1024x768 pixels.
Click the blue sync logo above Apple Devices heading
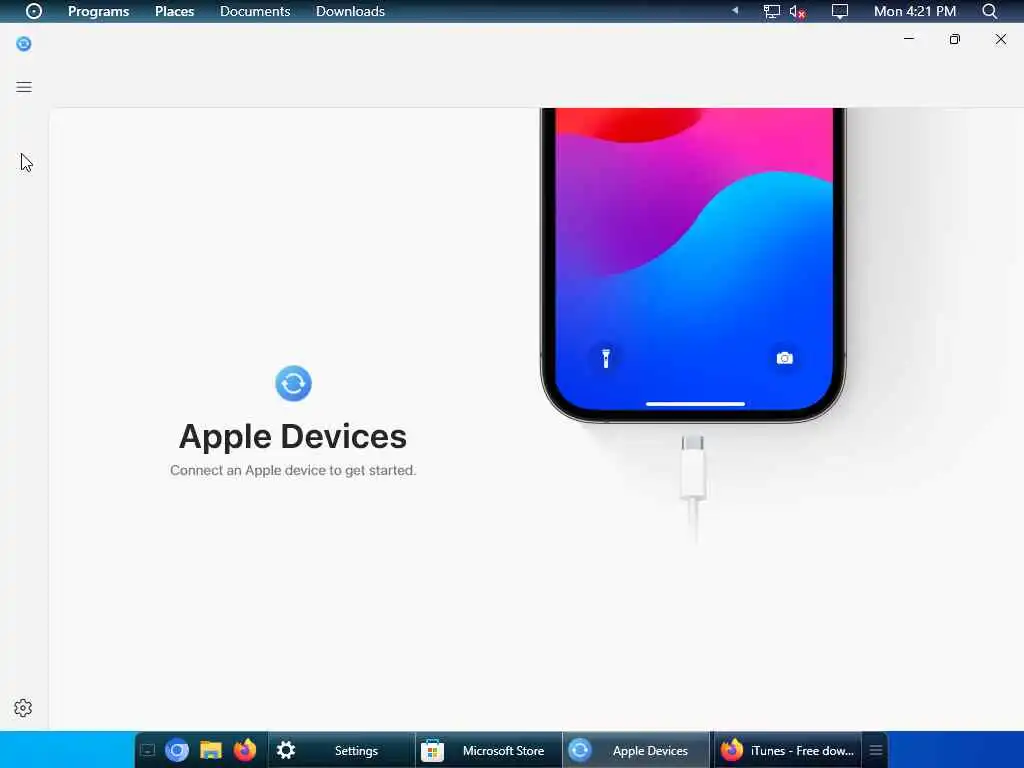[293, 383]
